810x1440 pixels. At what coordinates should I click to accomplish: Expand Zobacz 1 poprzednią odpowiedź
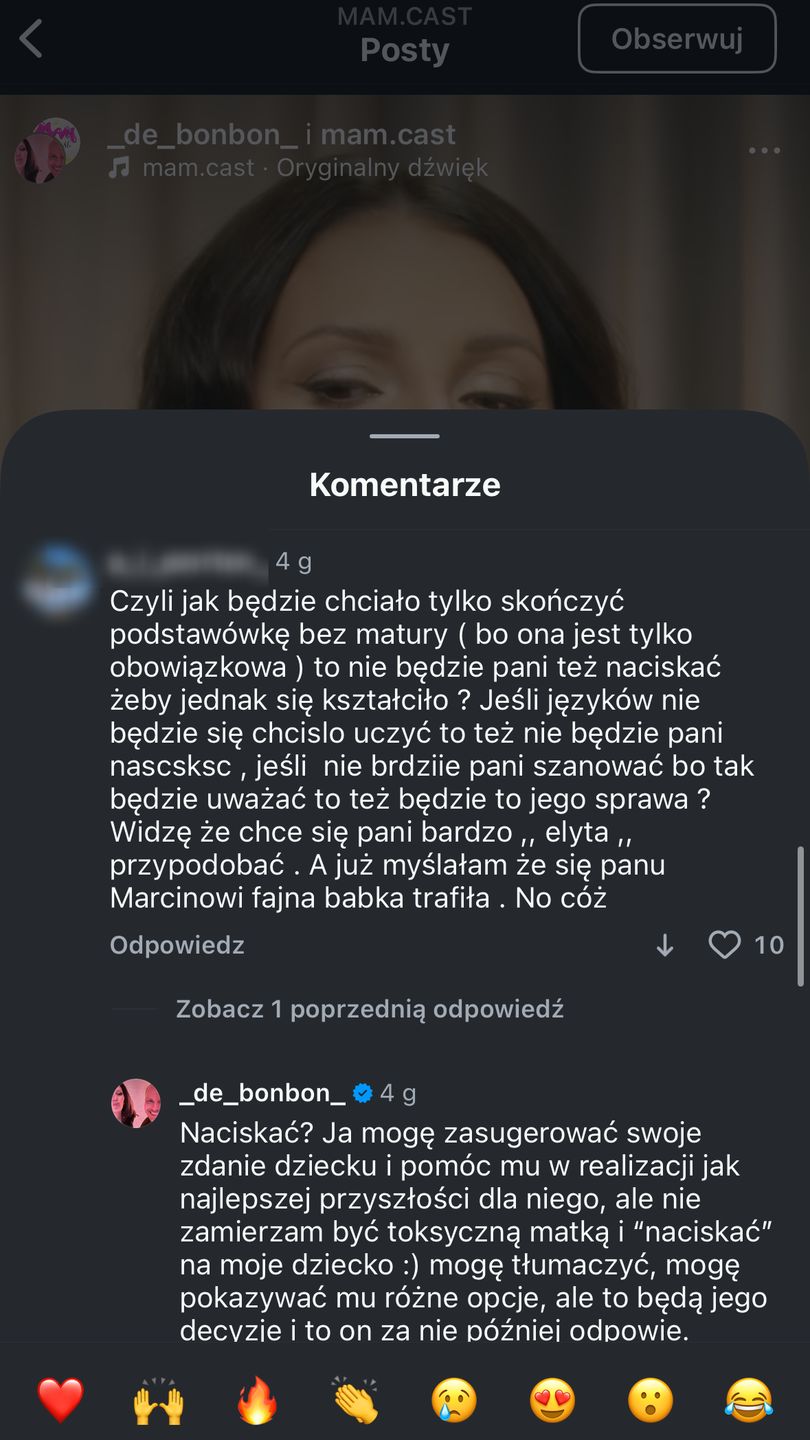tap(369, 1009)
